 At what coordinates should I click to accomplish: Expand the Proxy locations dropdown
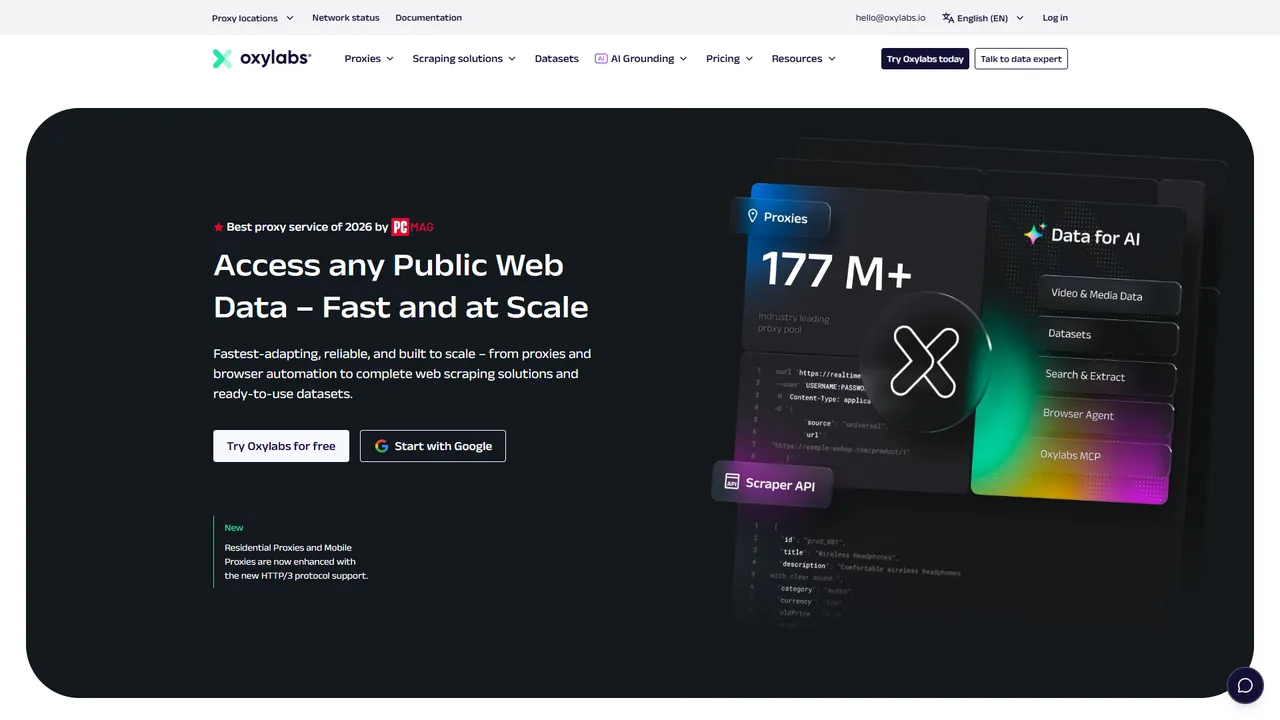pos(253,18)
